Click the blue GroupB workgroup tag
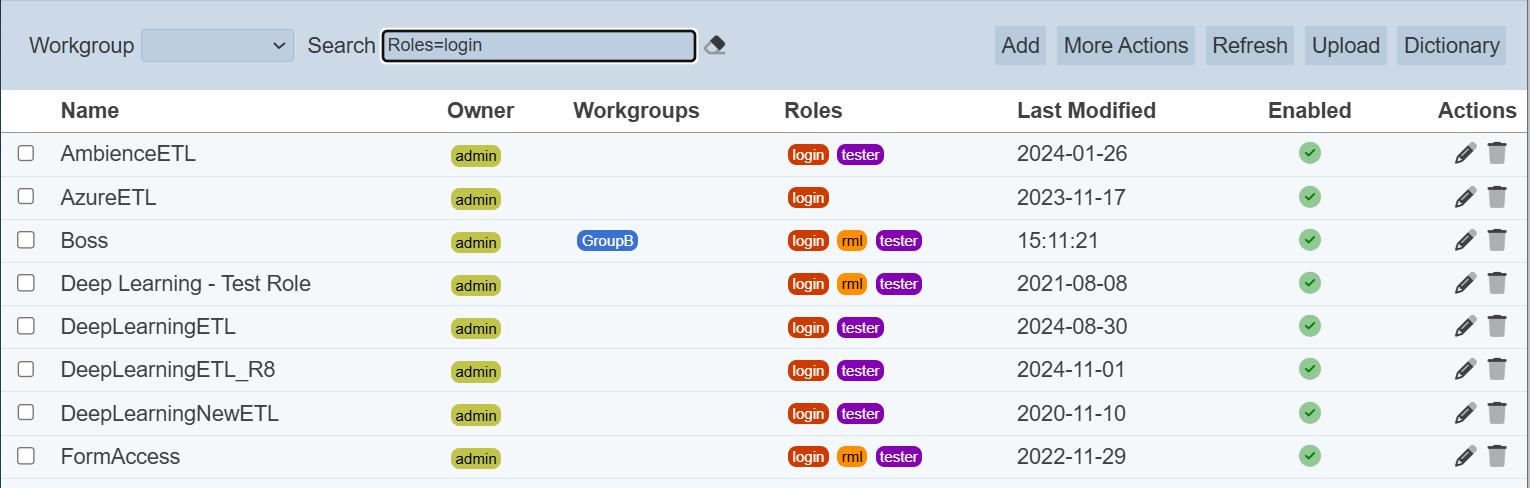Viewport: 1530px width, 488px height. coord(607,241)
